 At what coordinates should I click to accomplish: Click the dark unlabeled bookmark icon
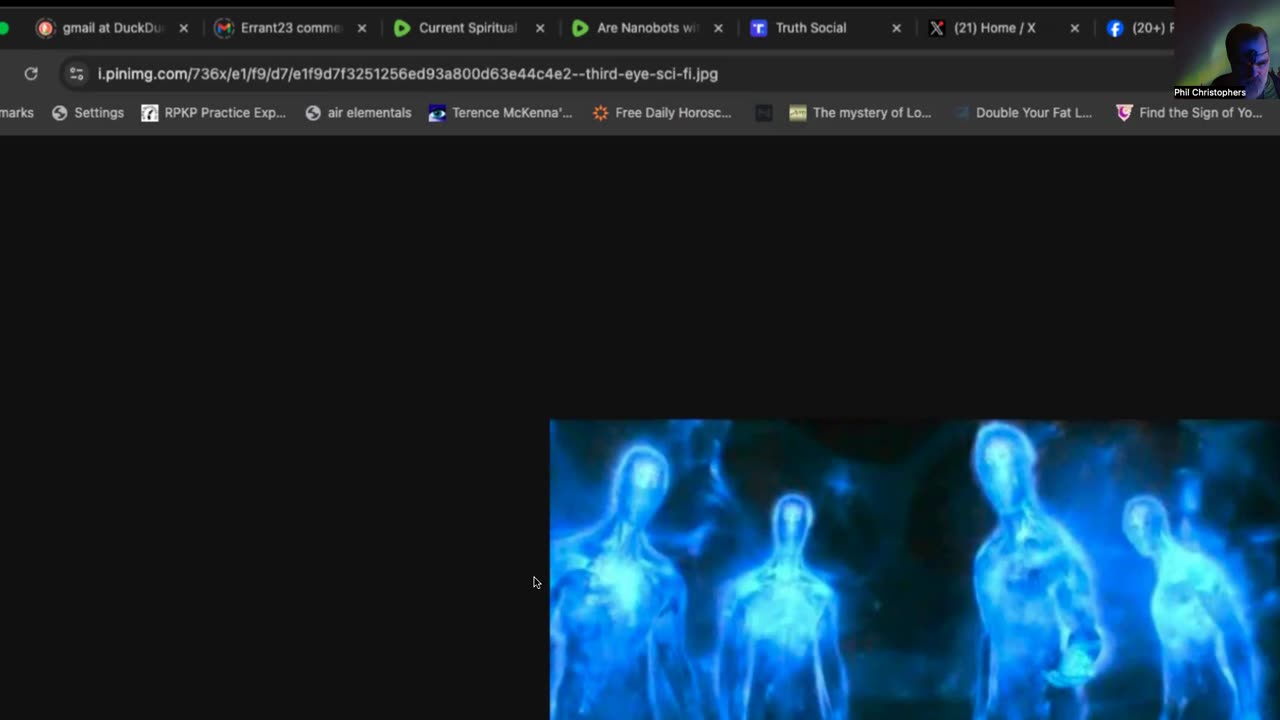coord(764,113)
